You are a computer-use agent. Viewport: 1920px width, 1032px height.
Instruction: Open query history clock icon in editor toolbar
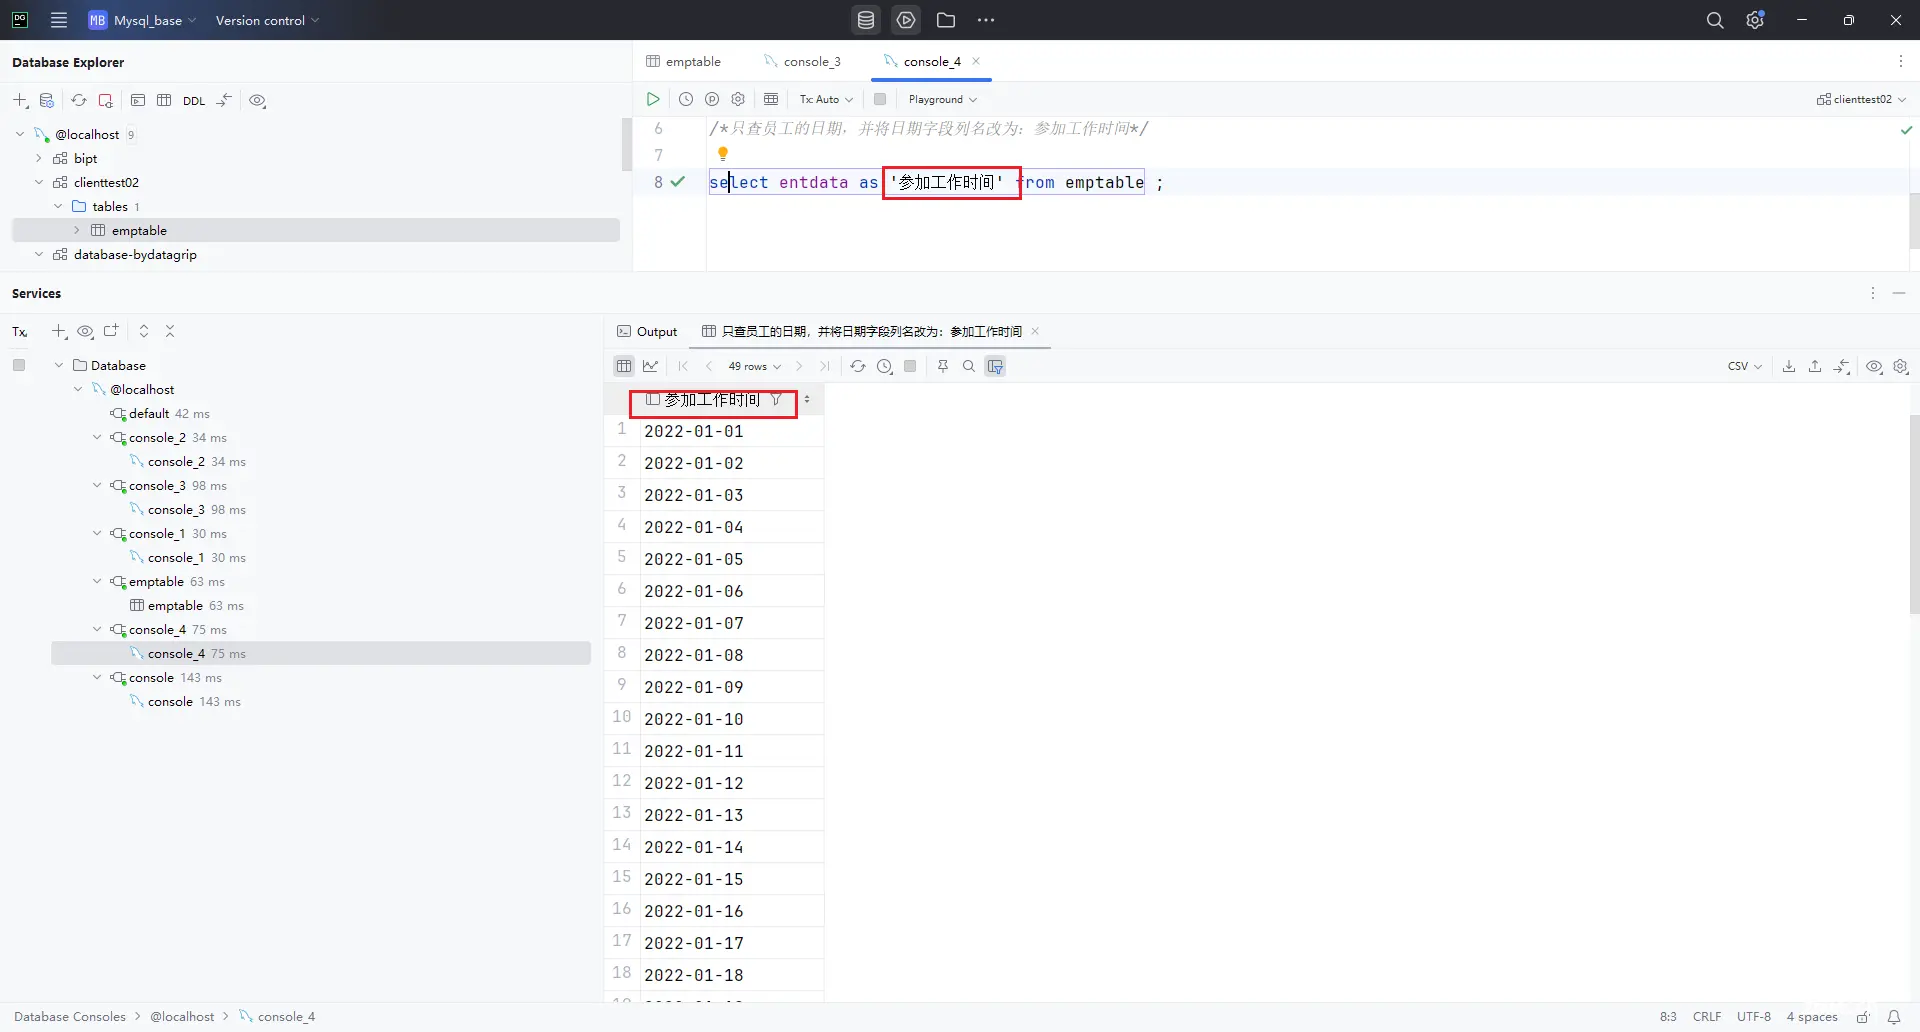686,99
